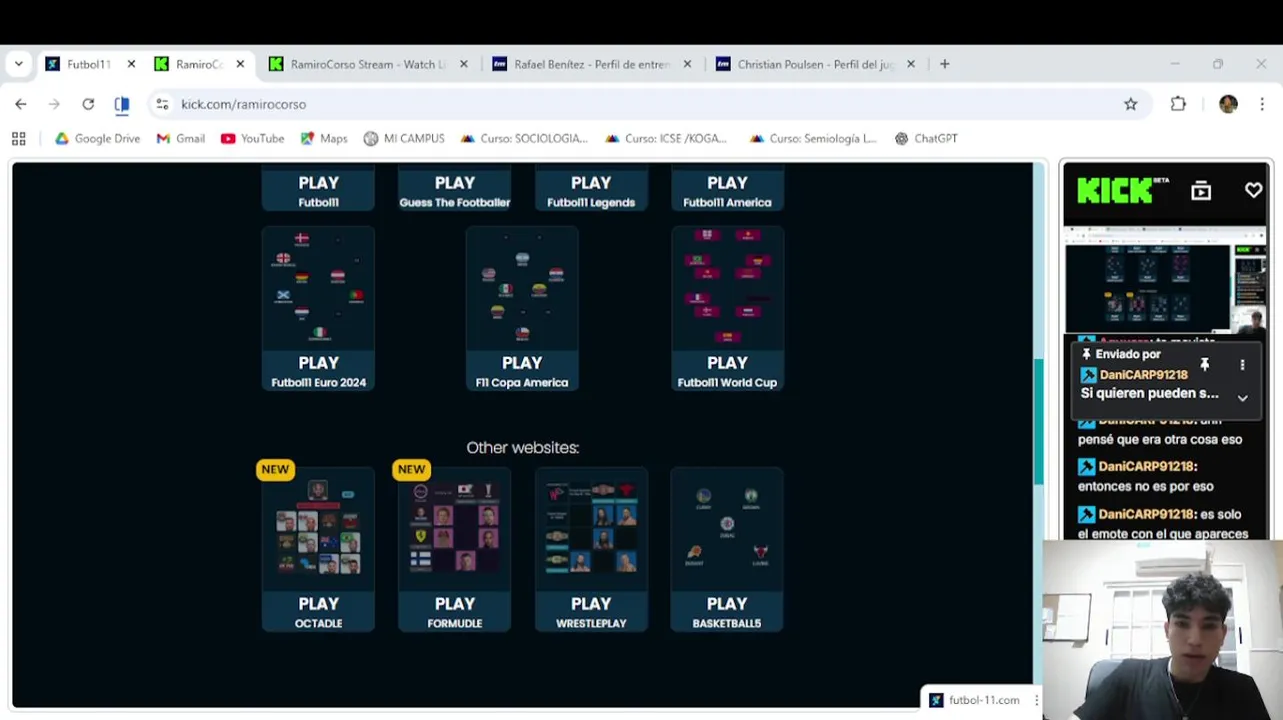
Task: Close the Rafael Benítez tab
Action: tap(687, 64)
